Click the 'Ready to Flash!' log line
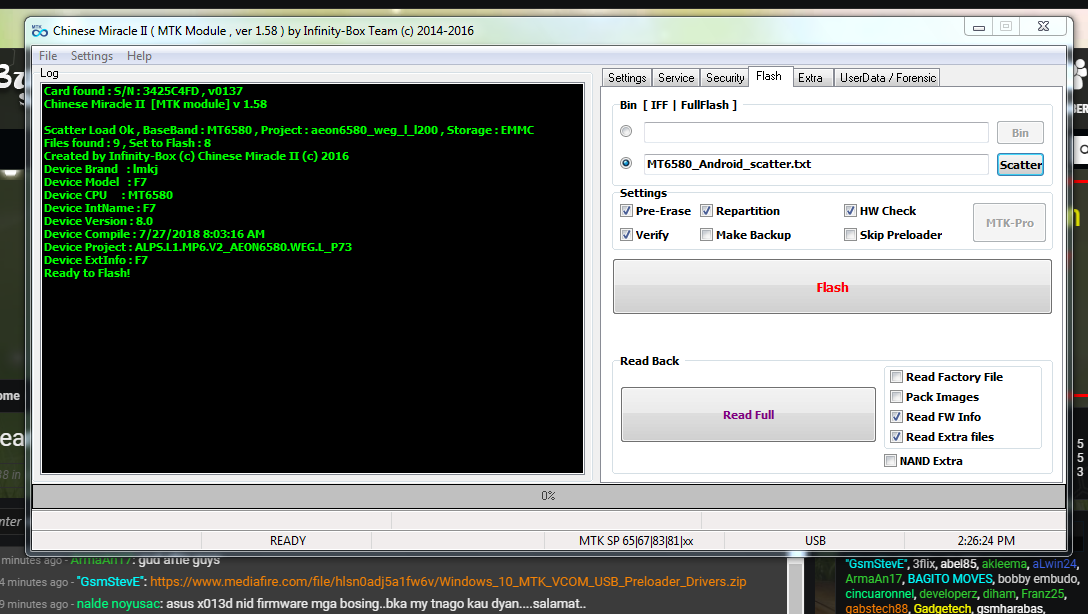This screenshot has width=1088, height=614. pos(87,273)
